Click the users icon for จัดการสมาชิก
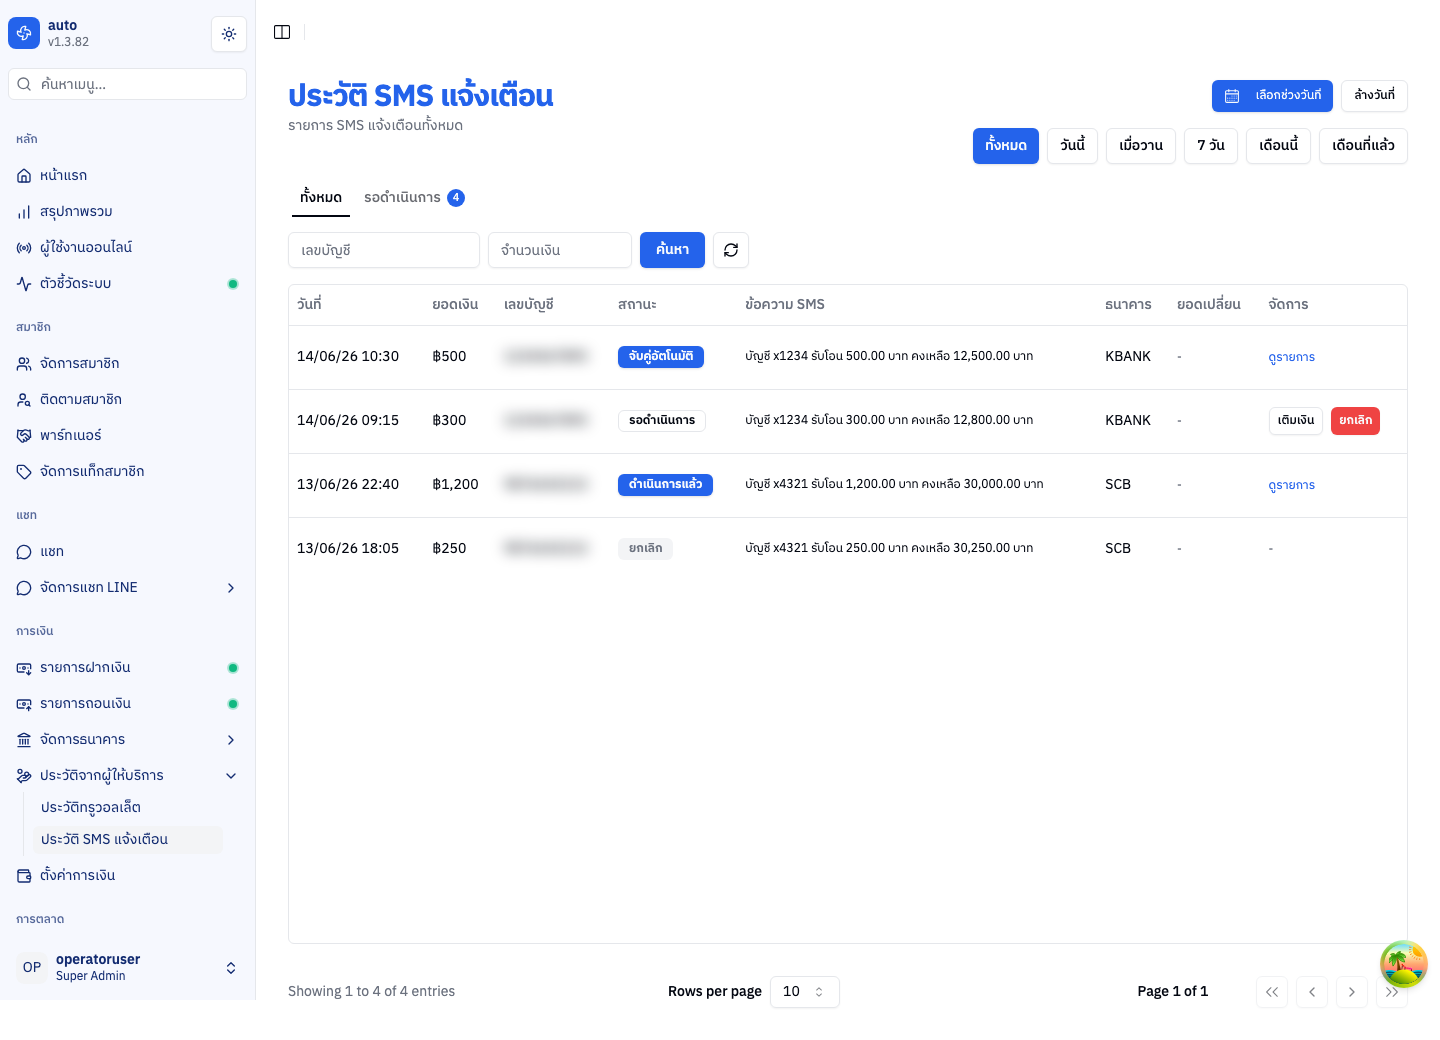Viewport: 1440px width, 1040px height. (x=24, y=364)
